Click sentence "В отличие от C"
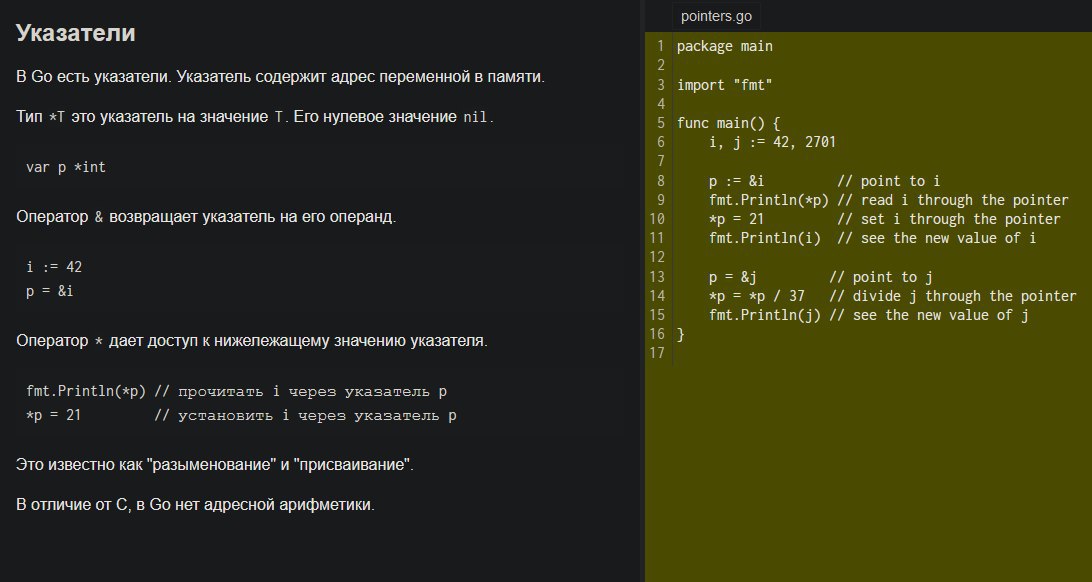The image size is (1092, 582). coord(195,505)
